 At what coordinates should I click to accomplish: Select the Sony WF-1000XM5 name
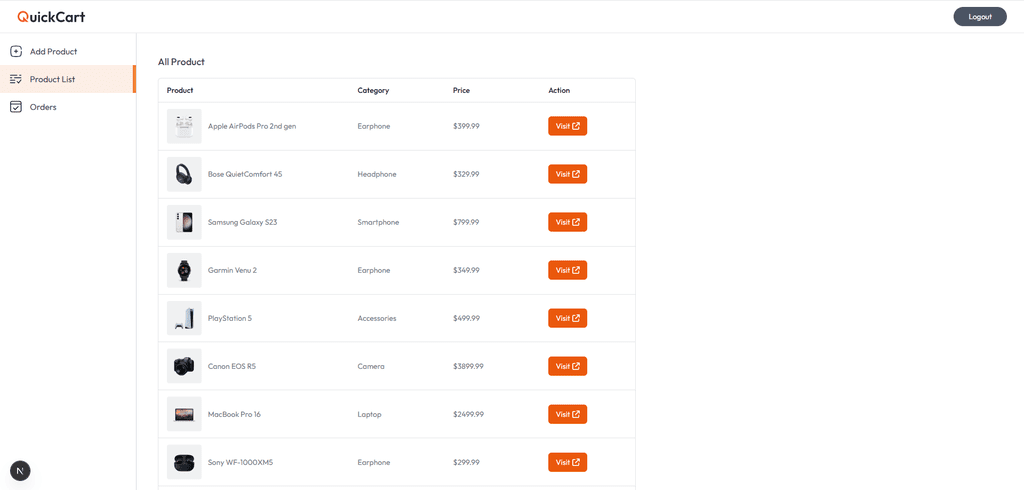240,463
